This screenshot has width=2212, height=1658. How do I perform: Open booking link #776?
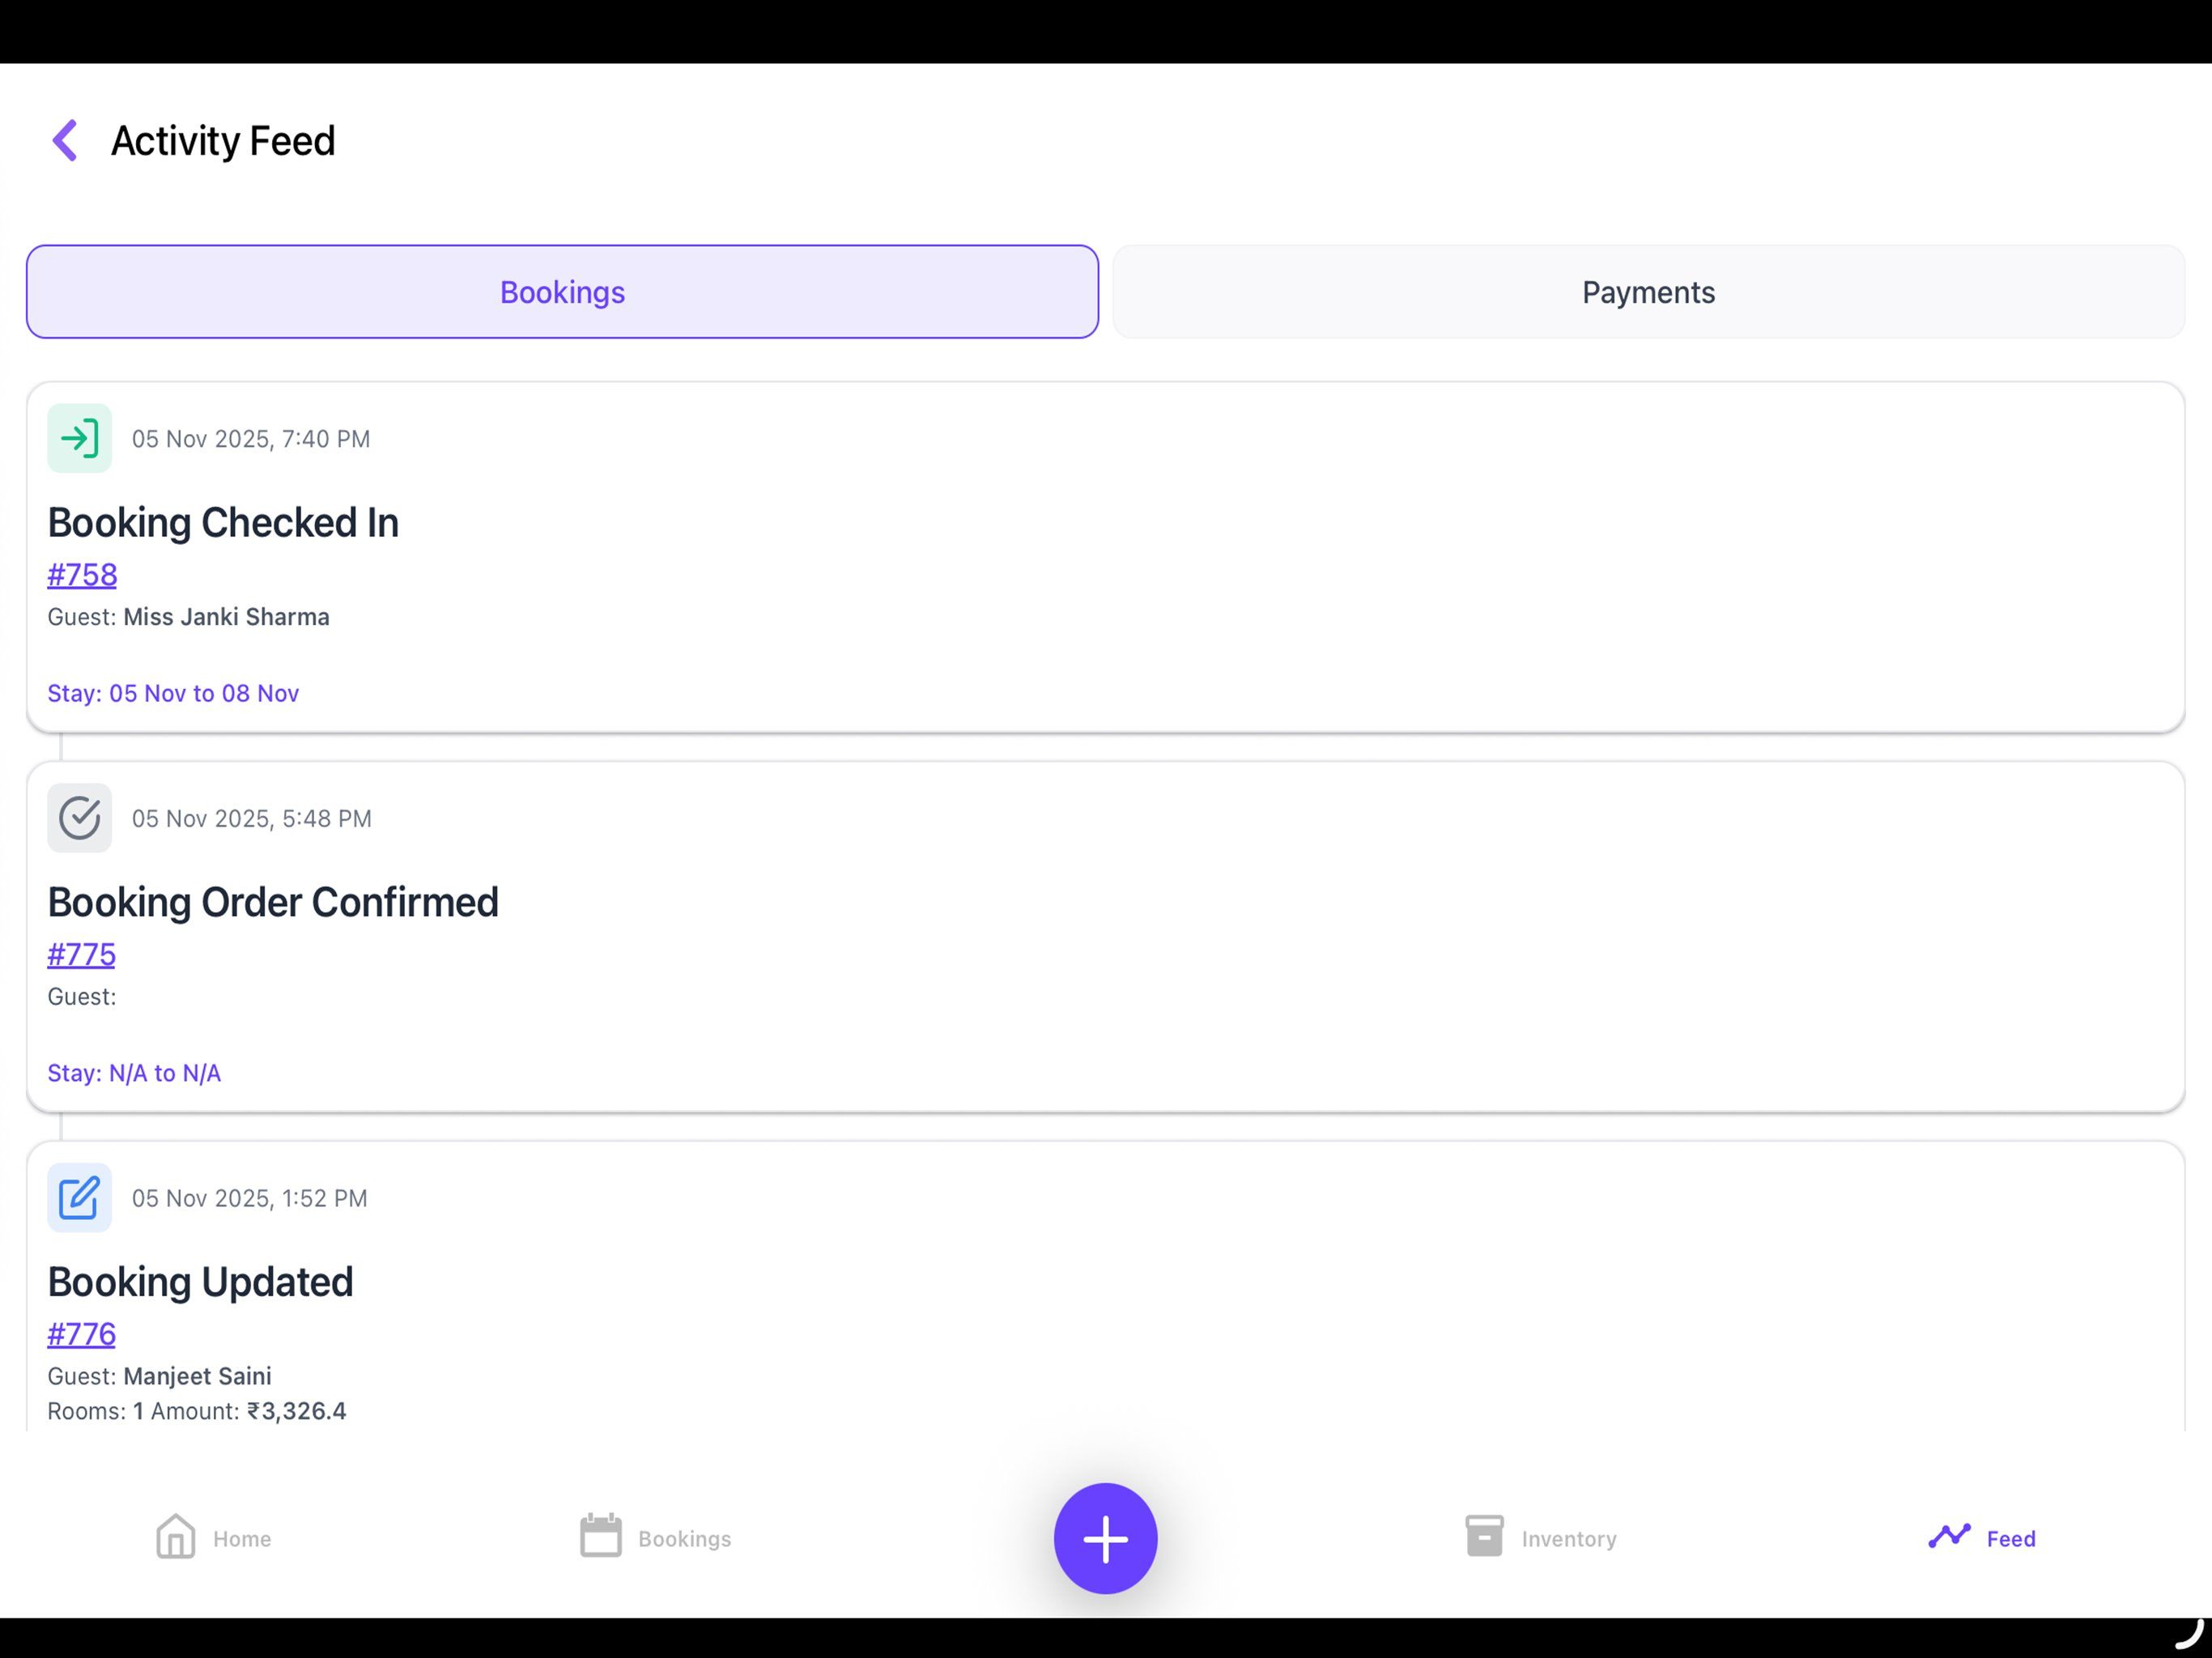pos(81,1335)
